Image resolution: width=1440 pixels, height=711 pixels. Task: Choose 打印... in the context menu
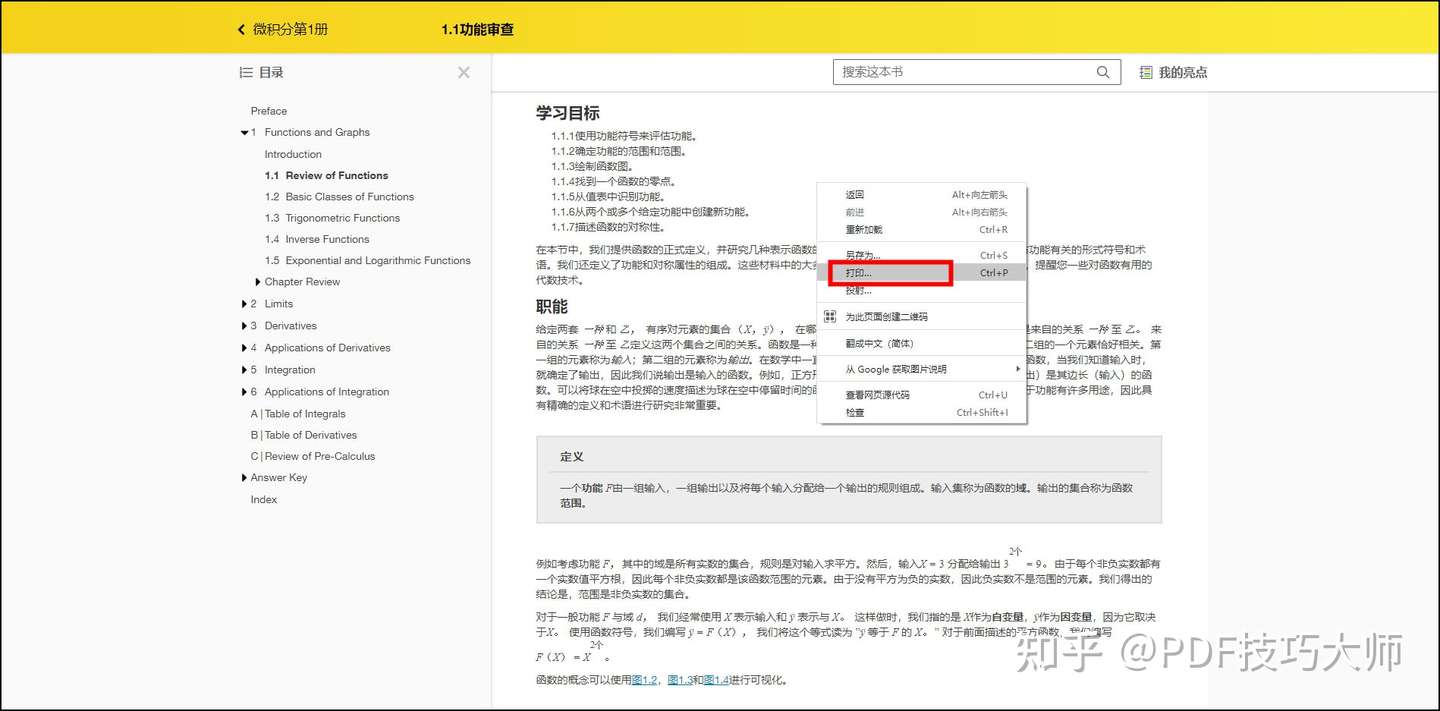click(x=922, y=273)
